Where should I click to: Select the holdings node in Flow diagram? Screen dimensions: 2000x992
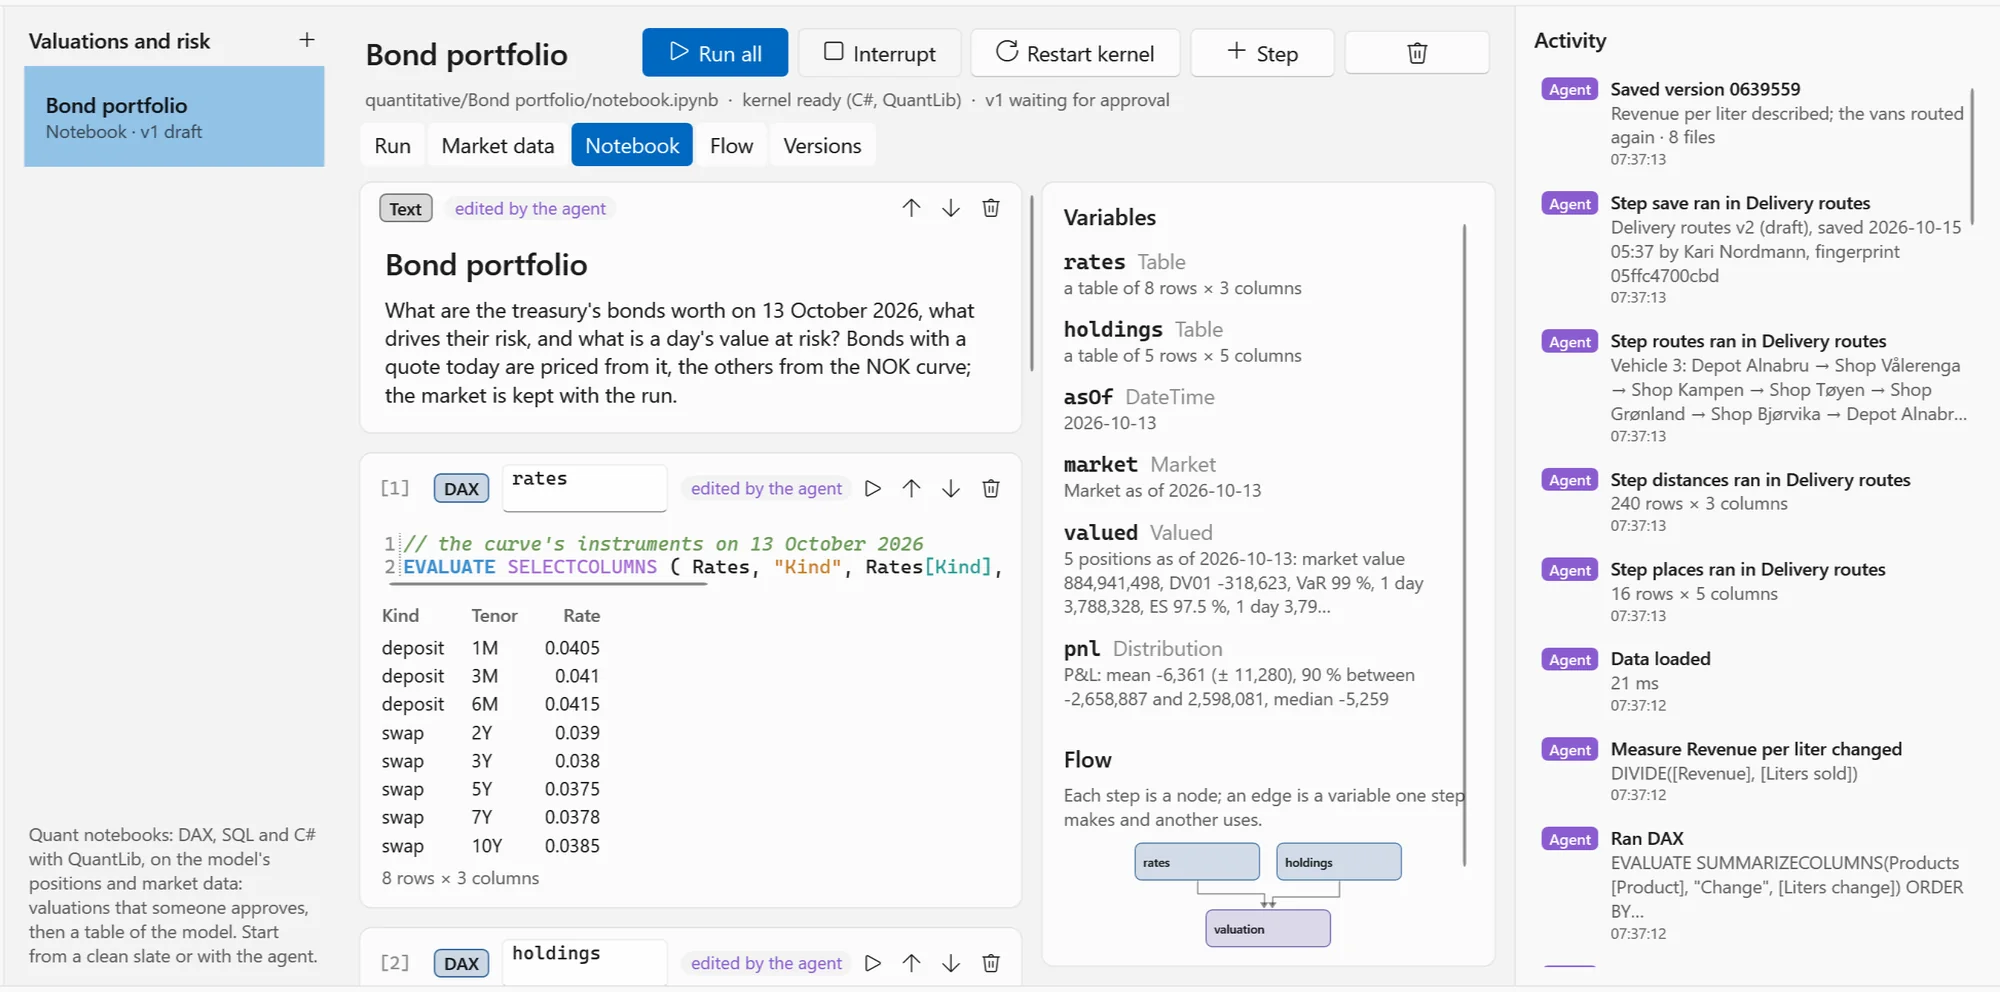tap(1338, 862)
